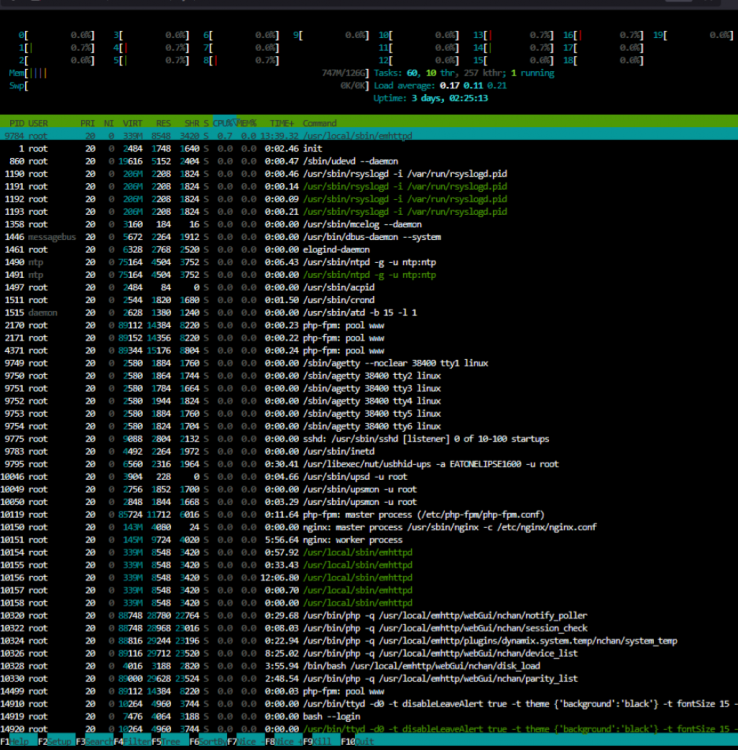Select the PID 14910 ttyd row

pos(369,704)
